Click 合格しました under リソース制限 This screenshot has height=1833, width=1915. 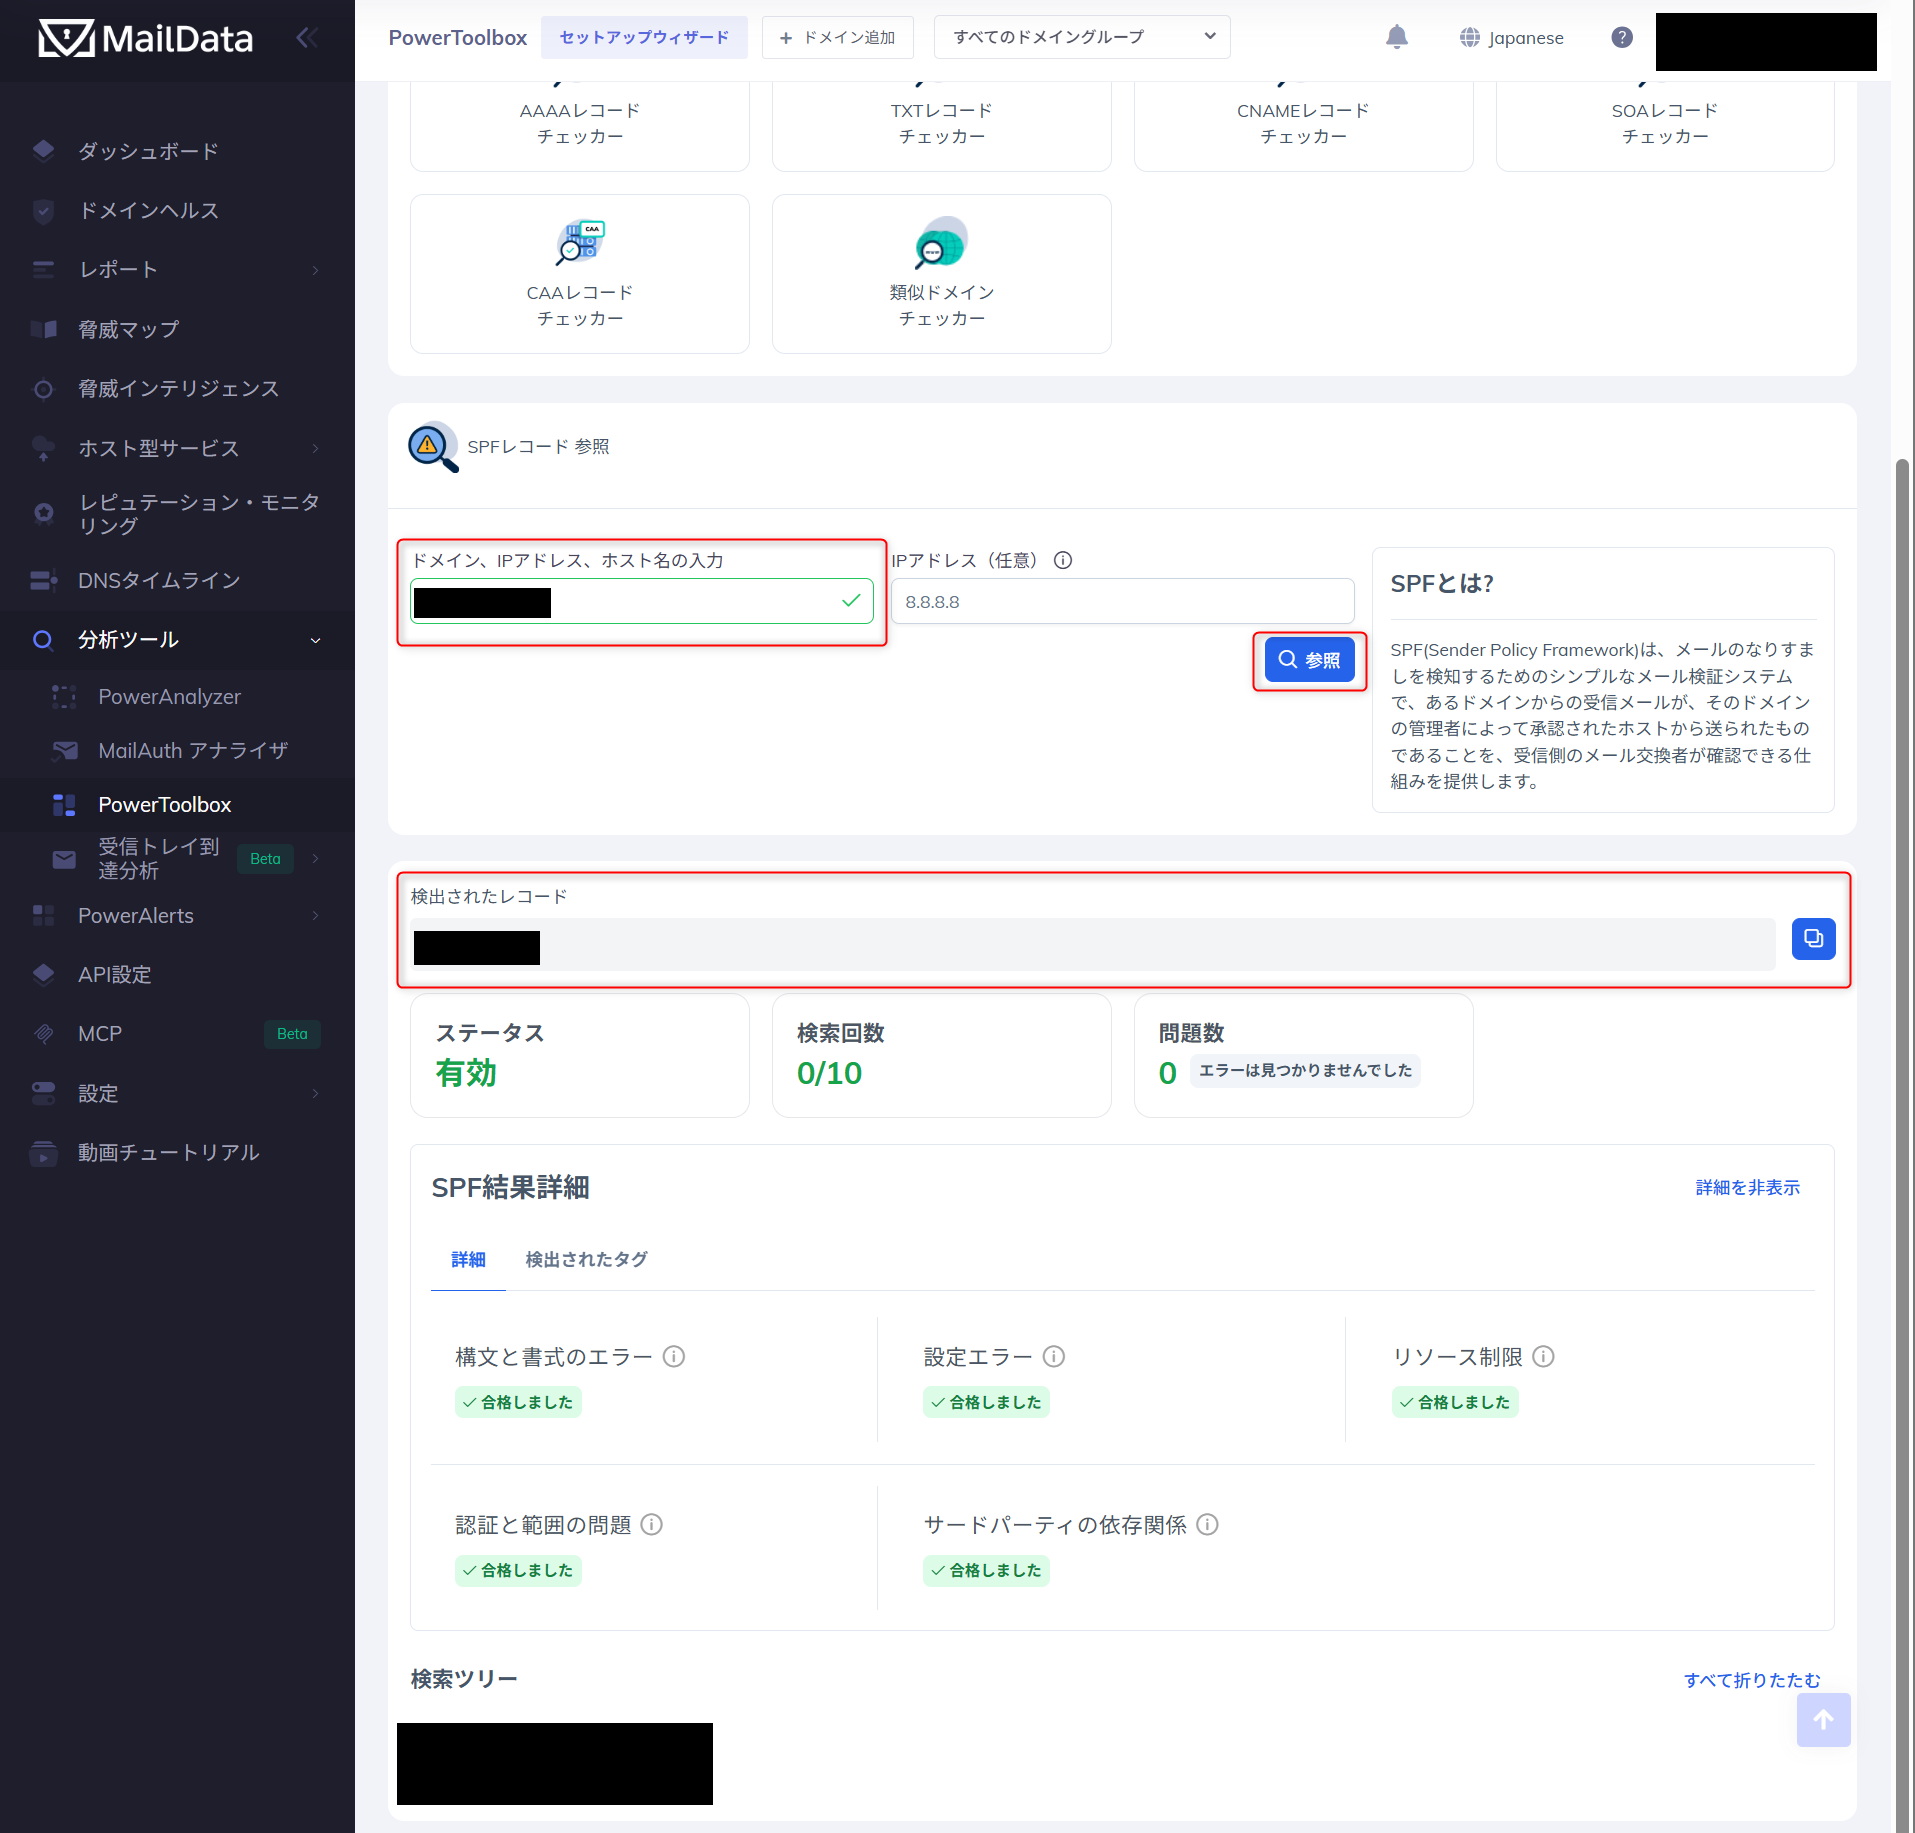pyautogui.click(x=1455, y=1402)
